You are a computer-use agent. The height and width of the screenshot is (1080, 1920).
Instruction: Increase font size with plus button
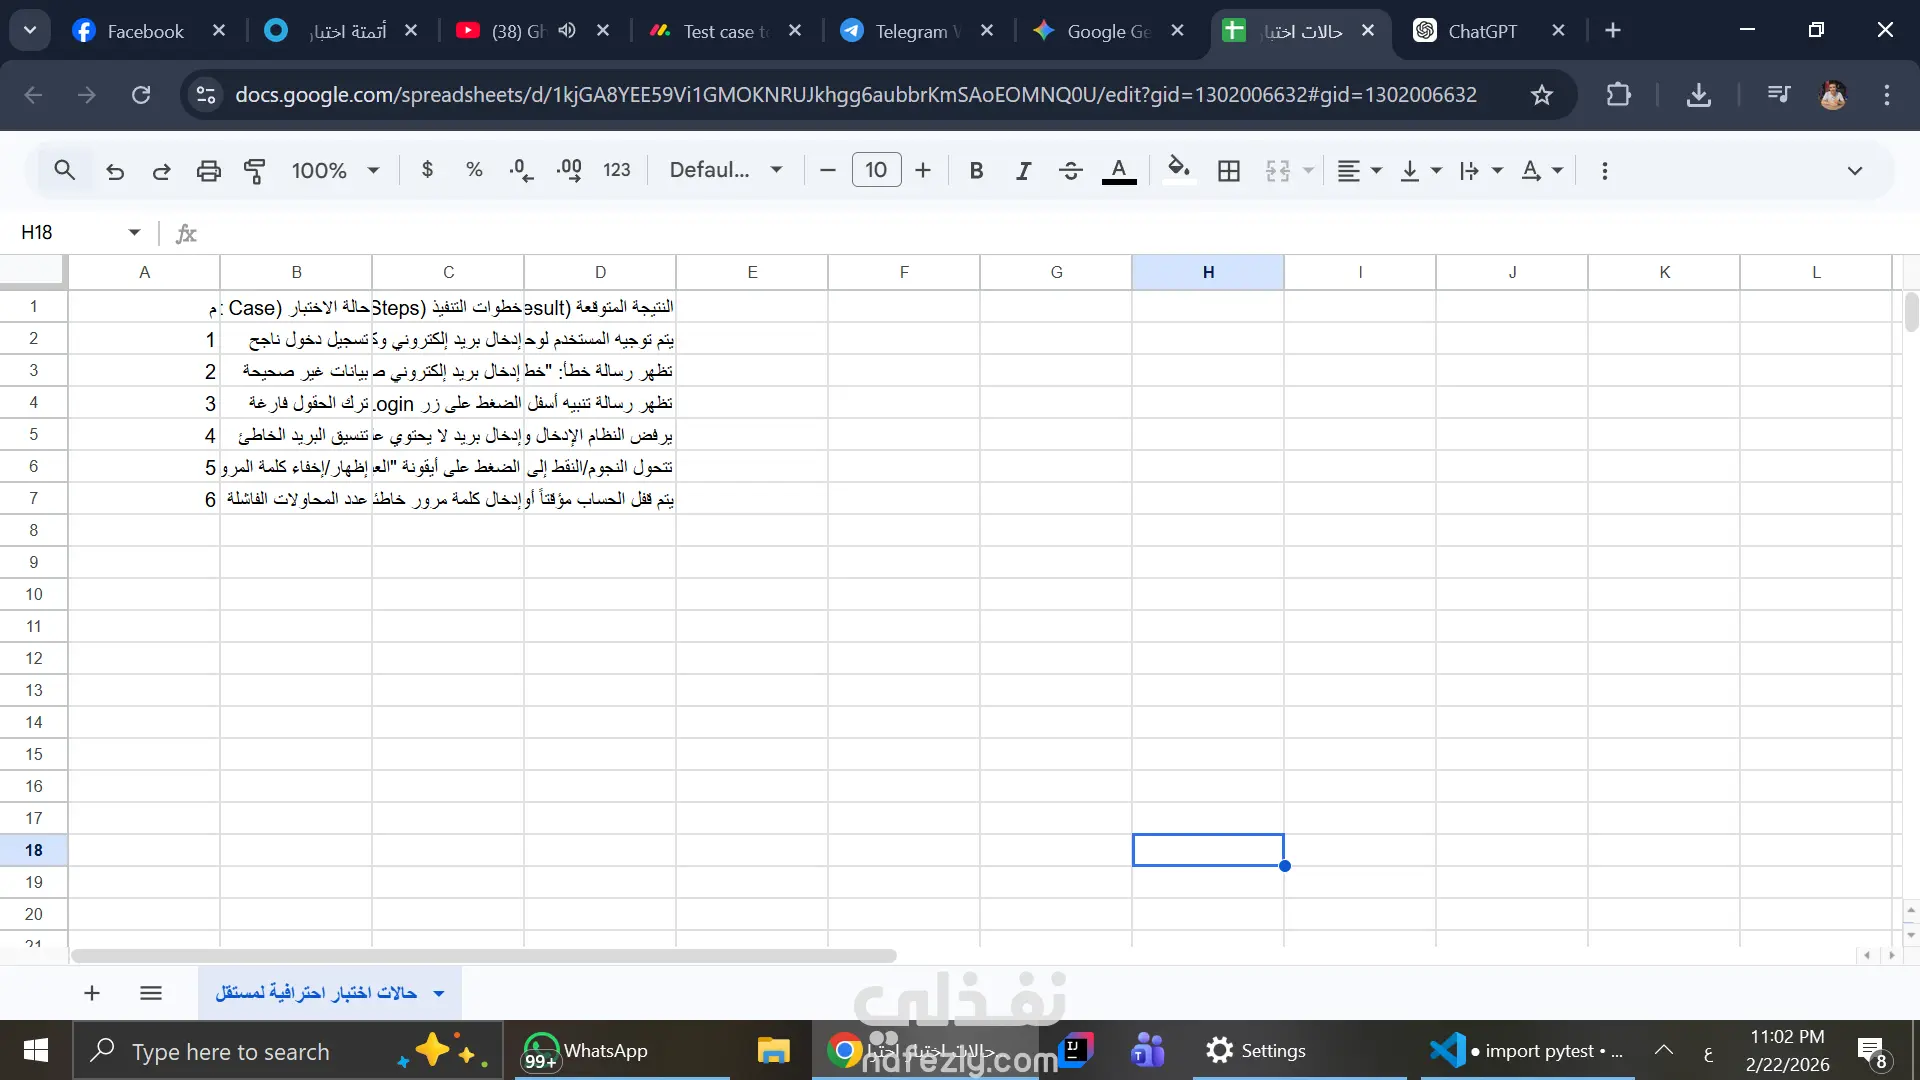[923, 171]
